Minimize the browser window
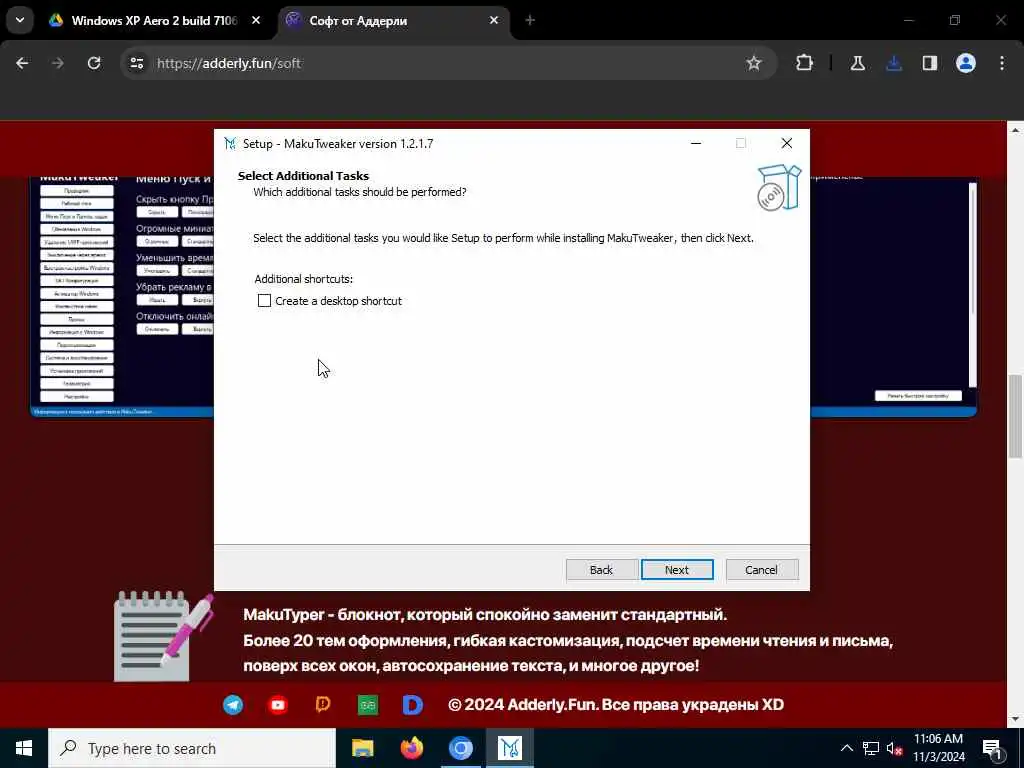This screenshot has width=1024, height=768. point(908,20)
